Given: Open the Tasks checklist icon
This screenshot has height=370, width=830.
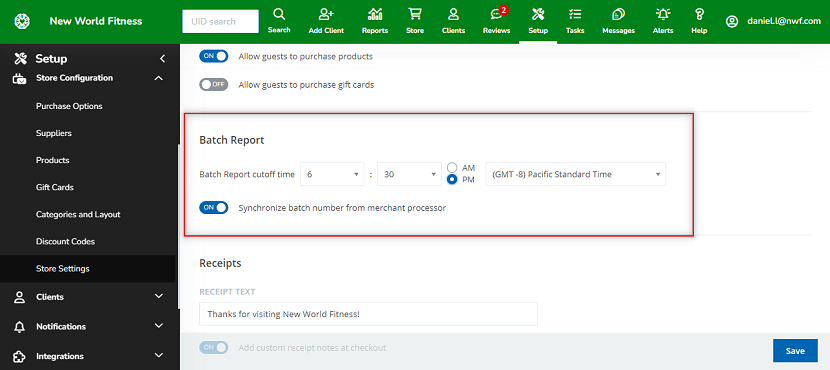Looking at the screenshot, I should point(575,14).
